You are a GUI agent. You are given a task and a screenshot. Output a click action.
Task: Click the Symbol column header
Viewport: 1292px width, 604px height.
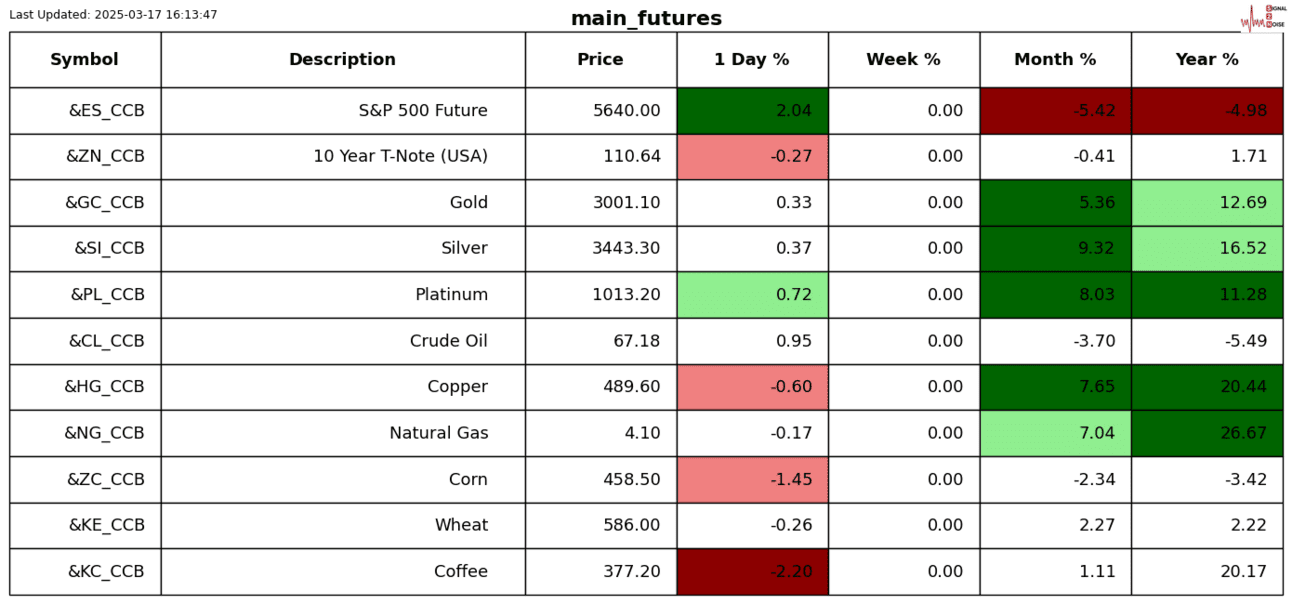click(x=85, y=60)
